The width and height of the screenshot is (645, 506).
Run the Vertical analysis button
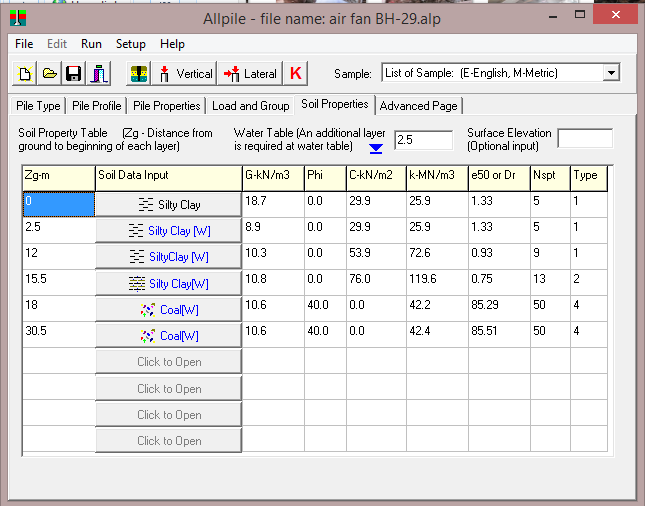coord(184,74)
